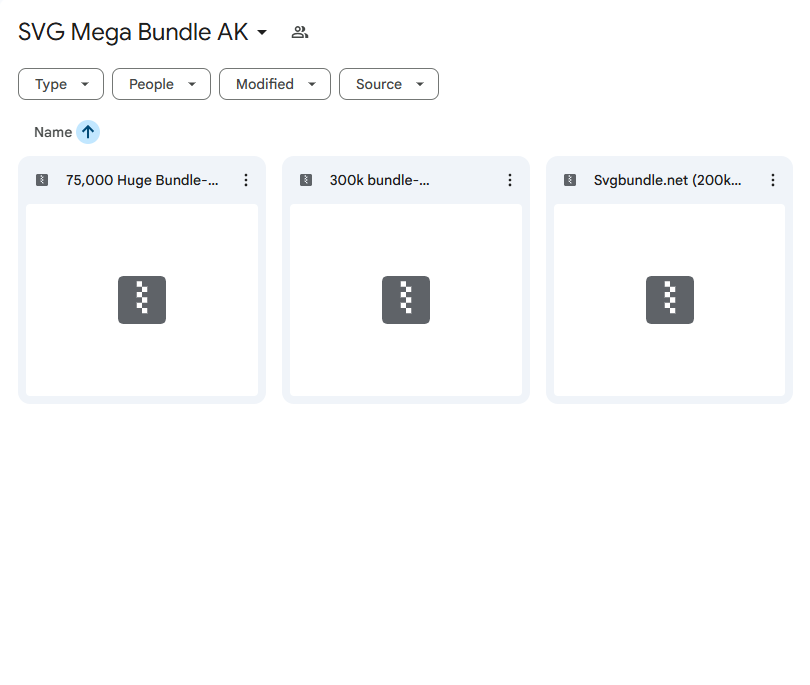Open more actions for Svgbundle.net file
The height and width of the screenshot is (685, 810).
point(773,180)
